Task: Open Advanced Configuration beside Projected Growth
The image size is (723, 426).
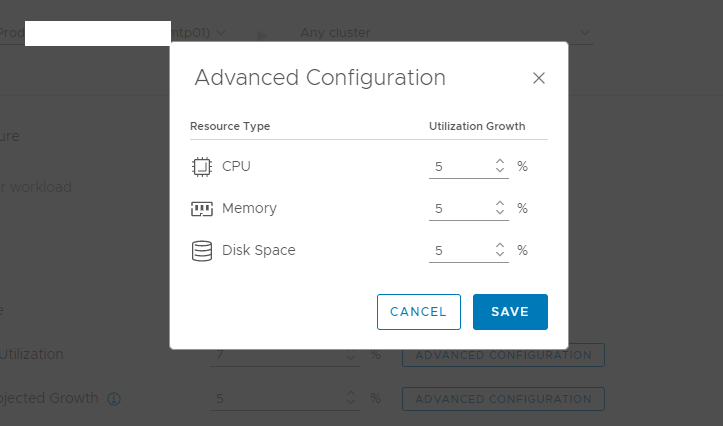Action: 503,399
